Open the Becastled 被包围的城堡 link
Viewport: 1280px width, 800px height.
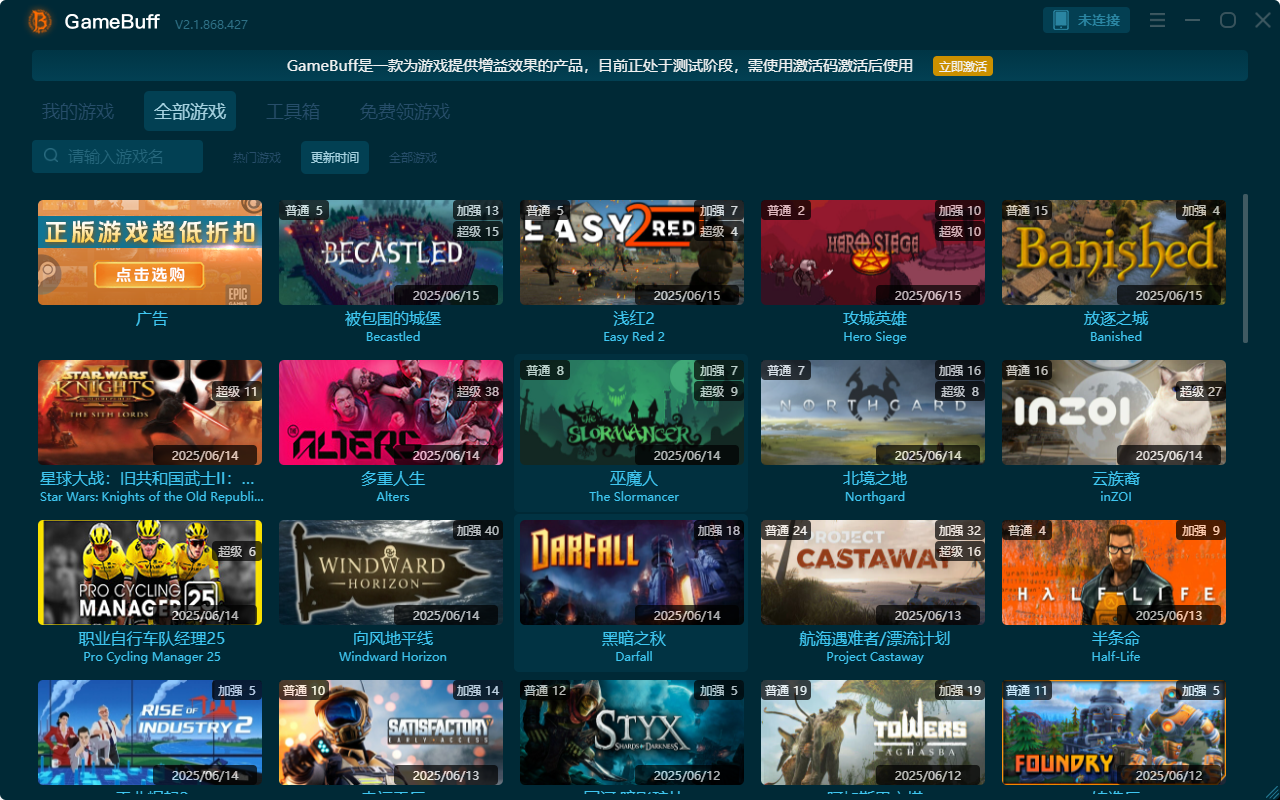(392, 317)
